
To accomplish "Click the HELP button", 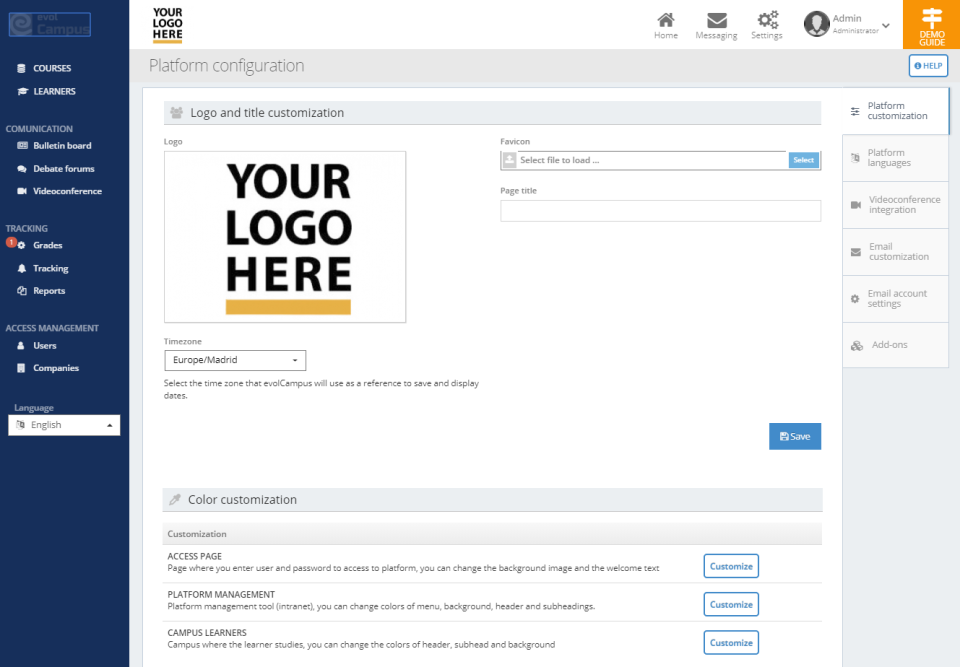I will 928,66.
